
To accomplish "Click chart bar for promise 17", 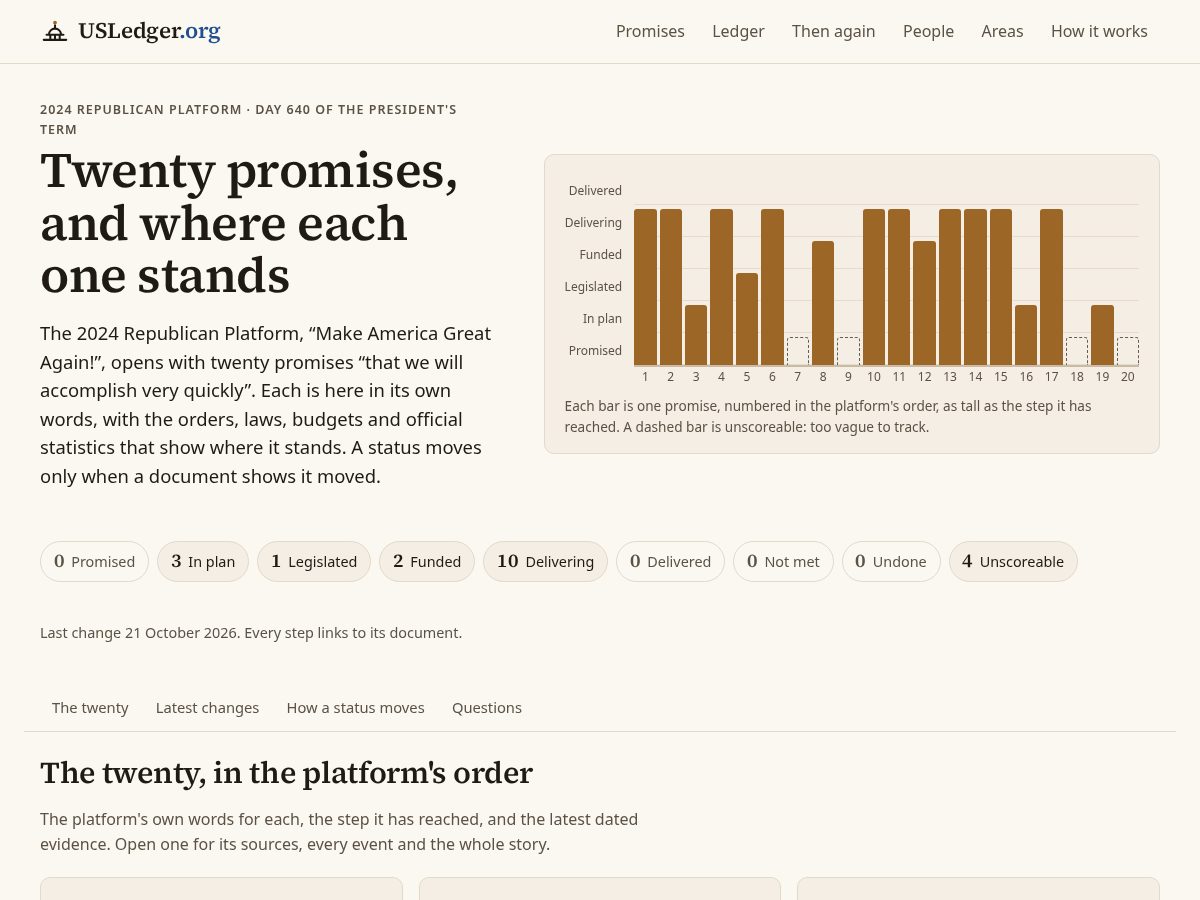I will pos(1051,287).
